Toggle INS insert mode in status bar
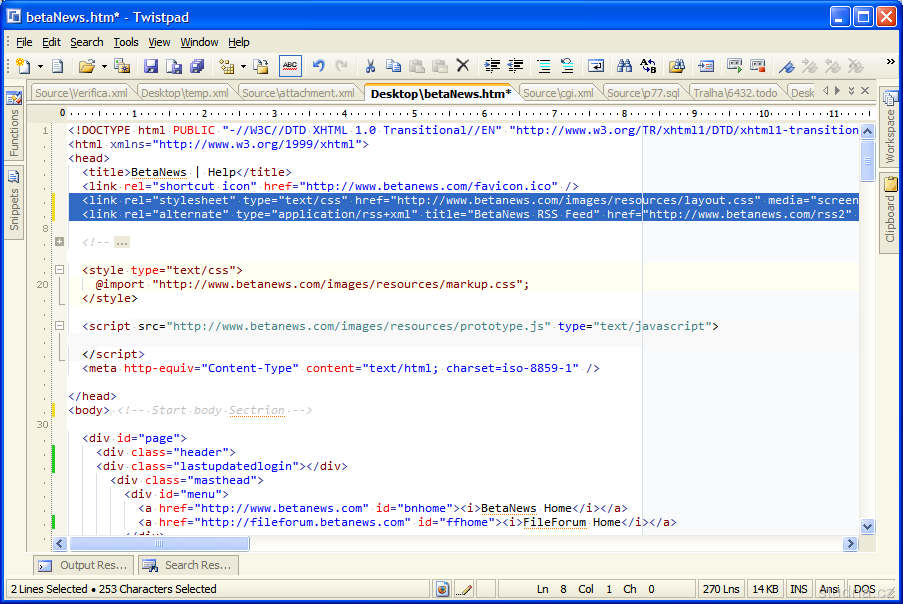The image size is (903, 604). coord(799,589)
